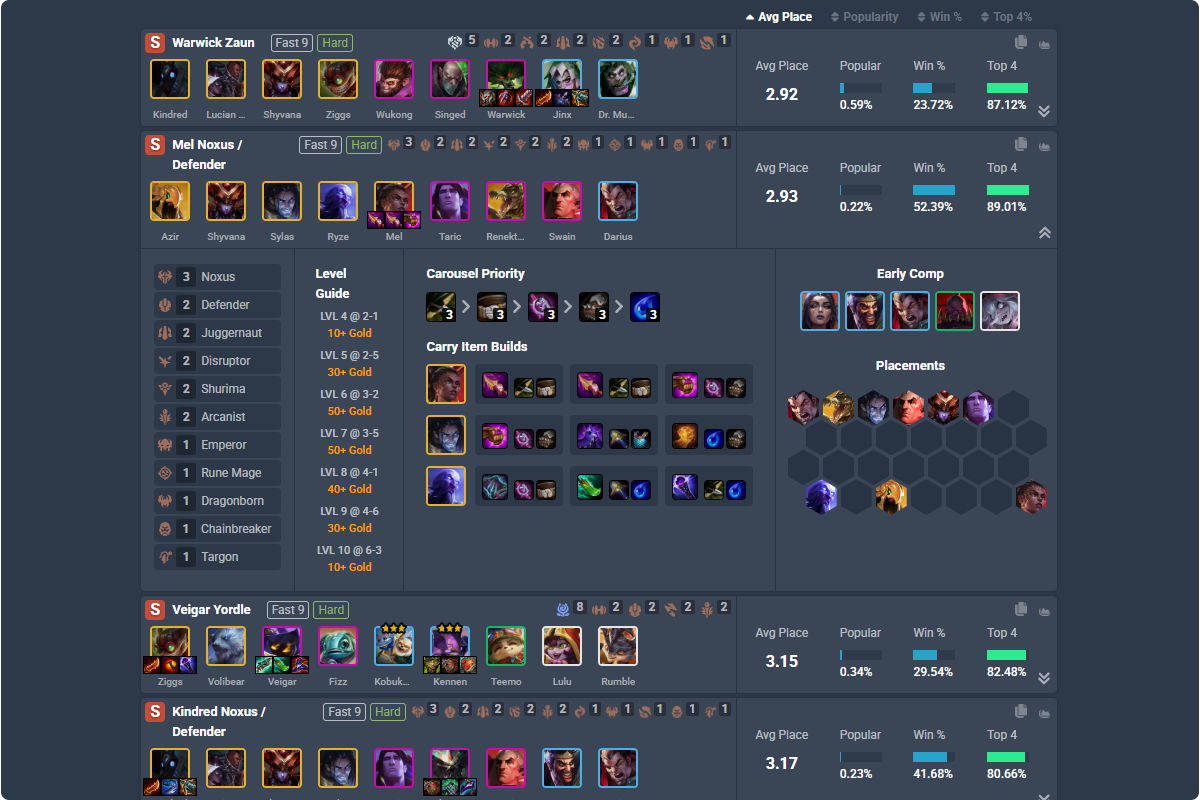Expand the Veigar Yordle comp details

pyautogui.click(x=1044, y=678)
